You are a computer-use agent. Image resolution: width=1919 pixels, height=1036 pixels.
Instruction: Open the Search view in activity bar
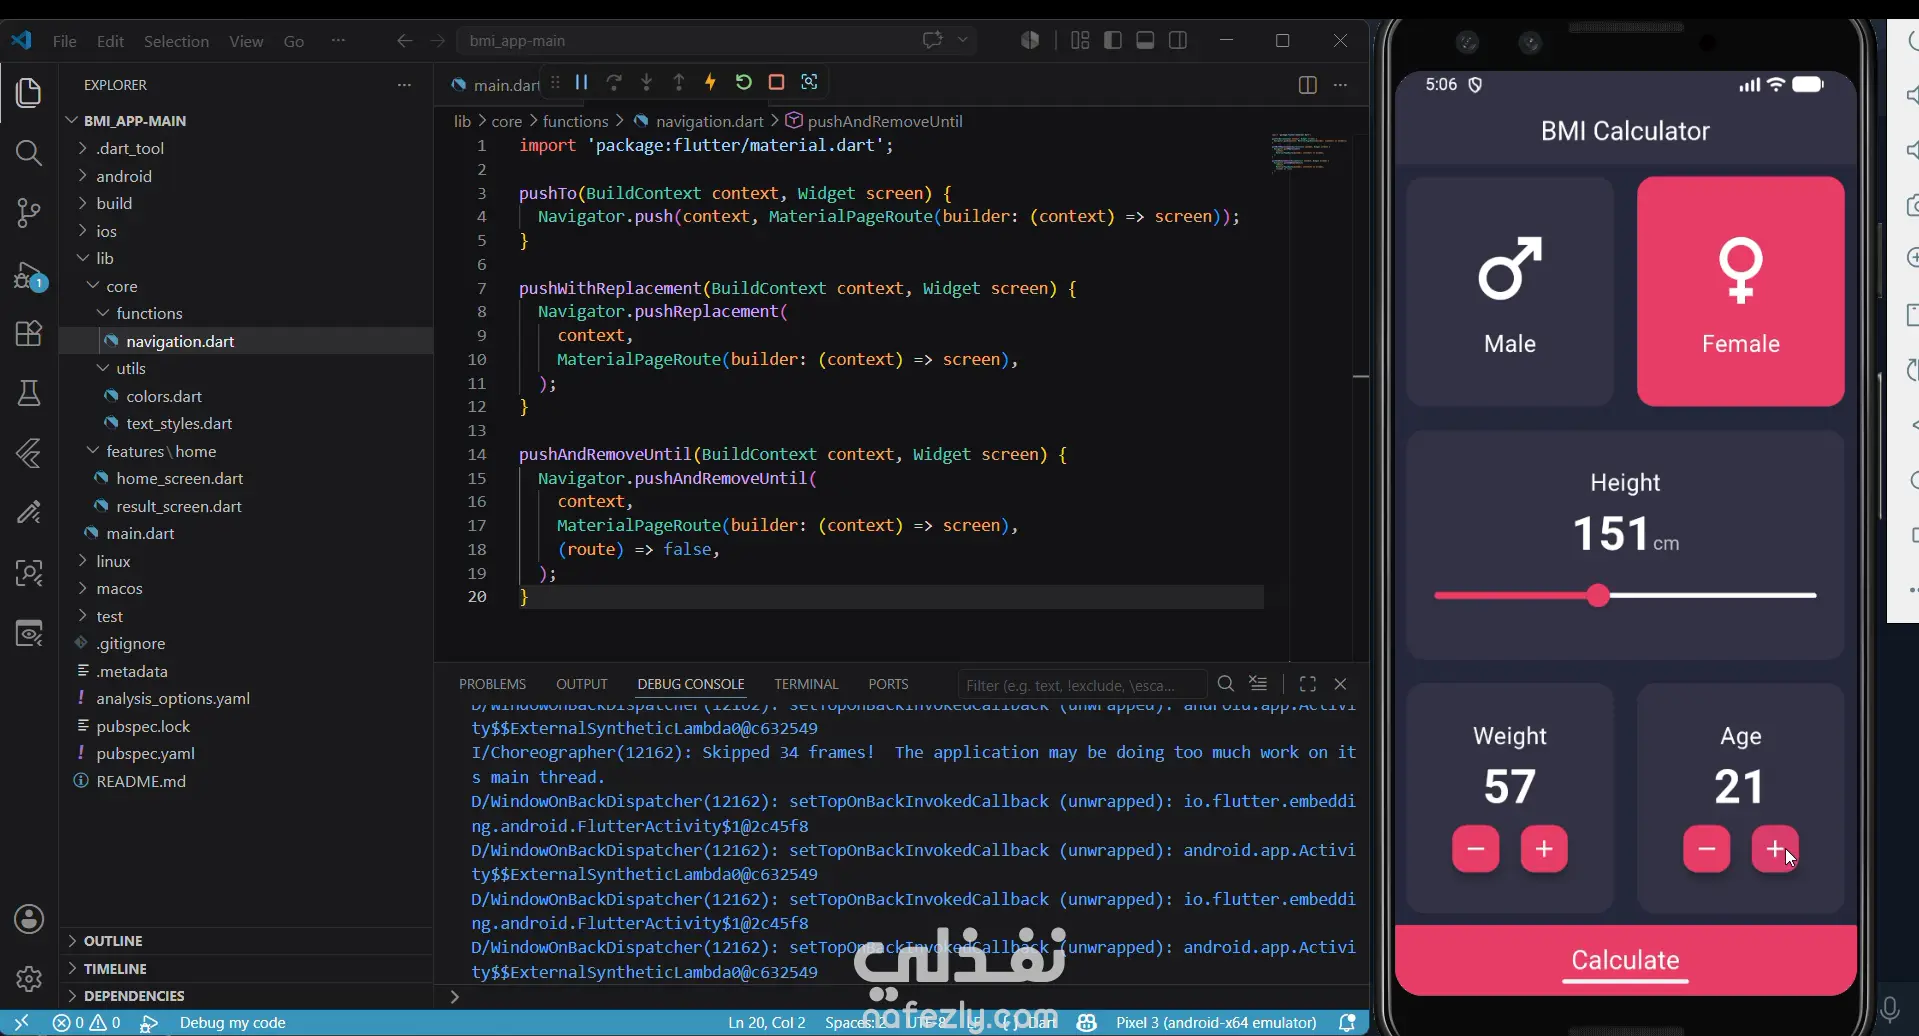(29, 153)
